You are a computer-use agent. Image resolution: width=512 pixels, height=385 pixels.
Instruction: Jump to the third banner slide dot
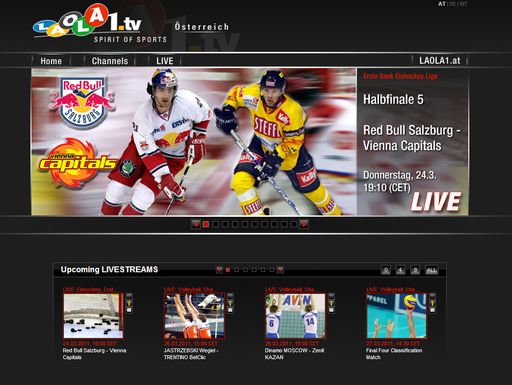coord(225,224)
